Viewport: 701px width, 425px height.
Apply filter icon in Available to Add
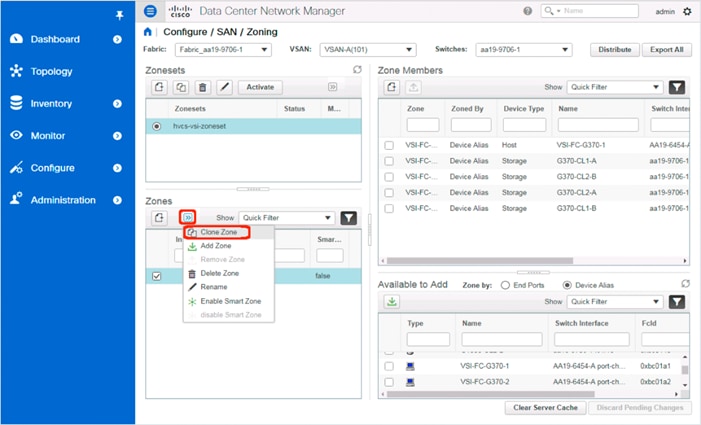677,302
